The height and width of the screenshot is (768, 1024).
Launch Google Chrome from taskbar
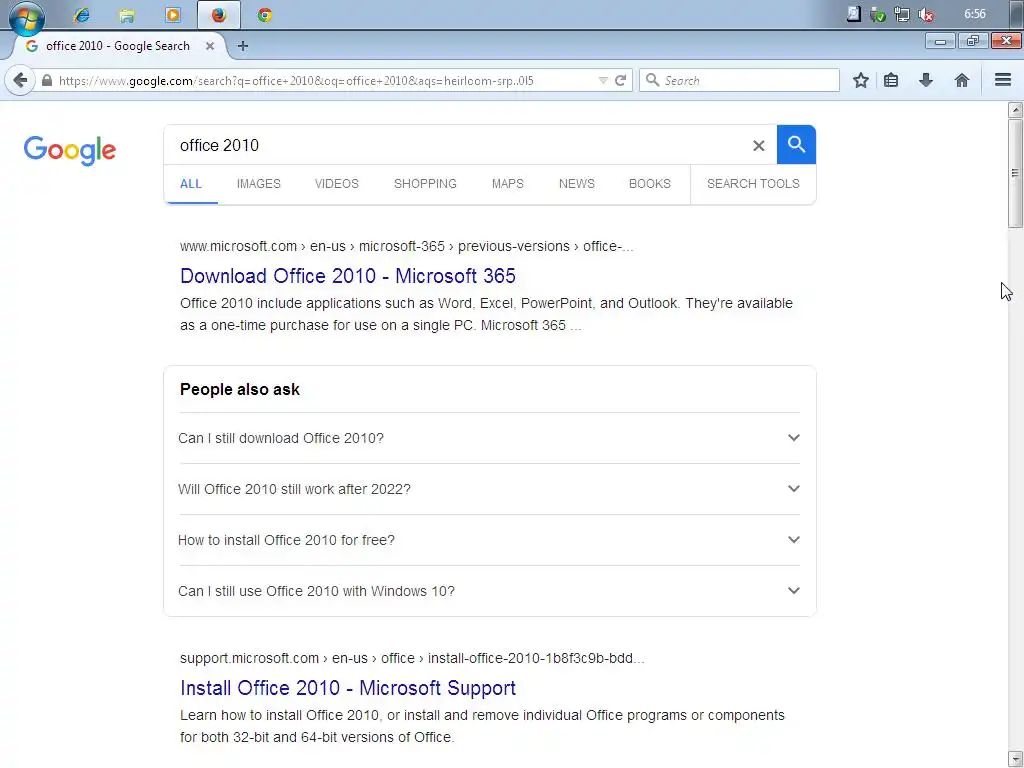(264, 15)
